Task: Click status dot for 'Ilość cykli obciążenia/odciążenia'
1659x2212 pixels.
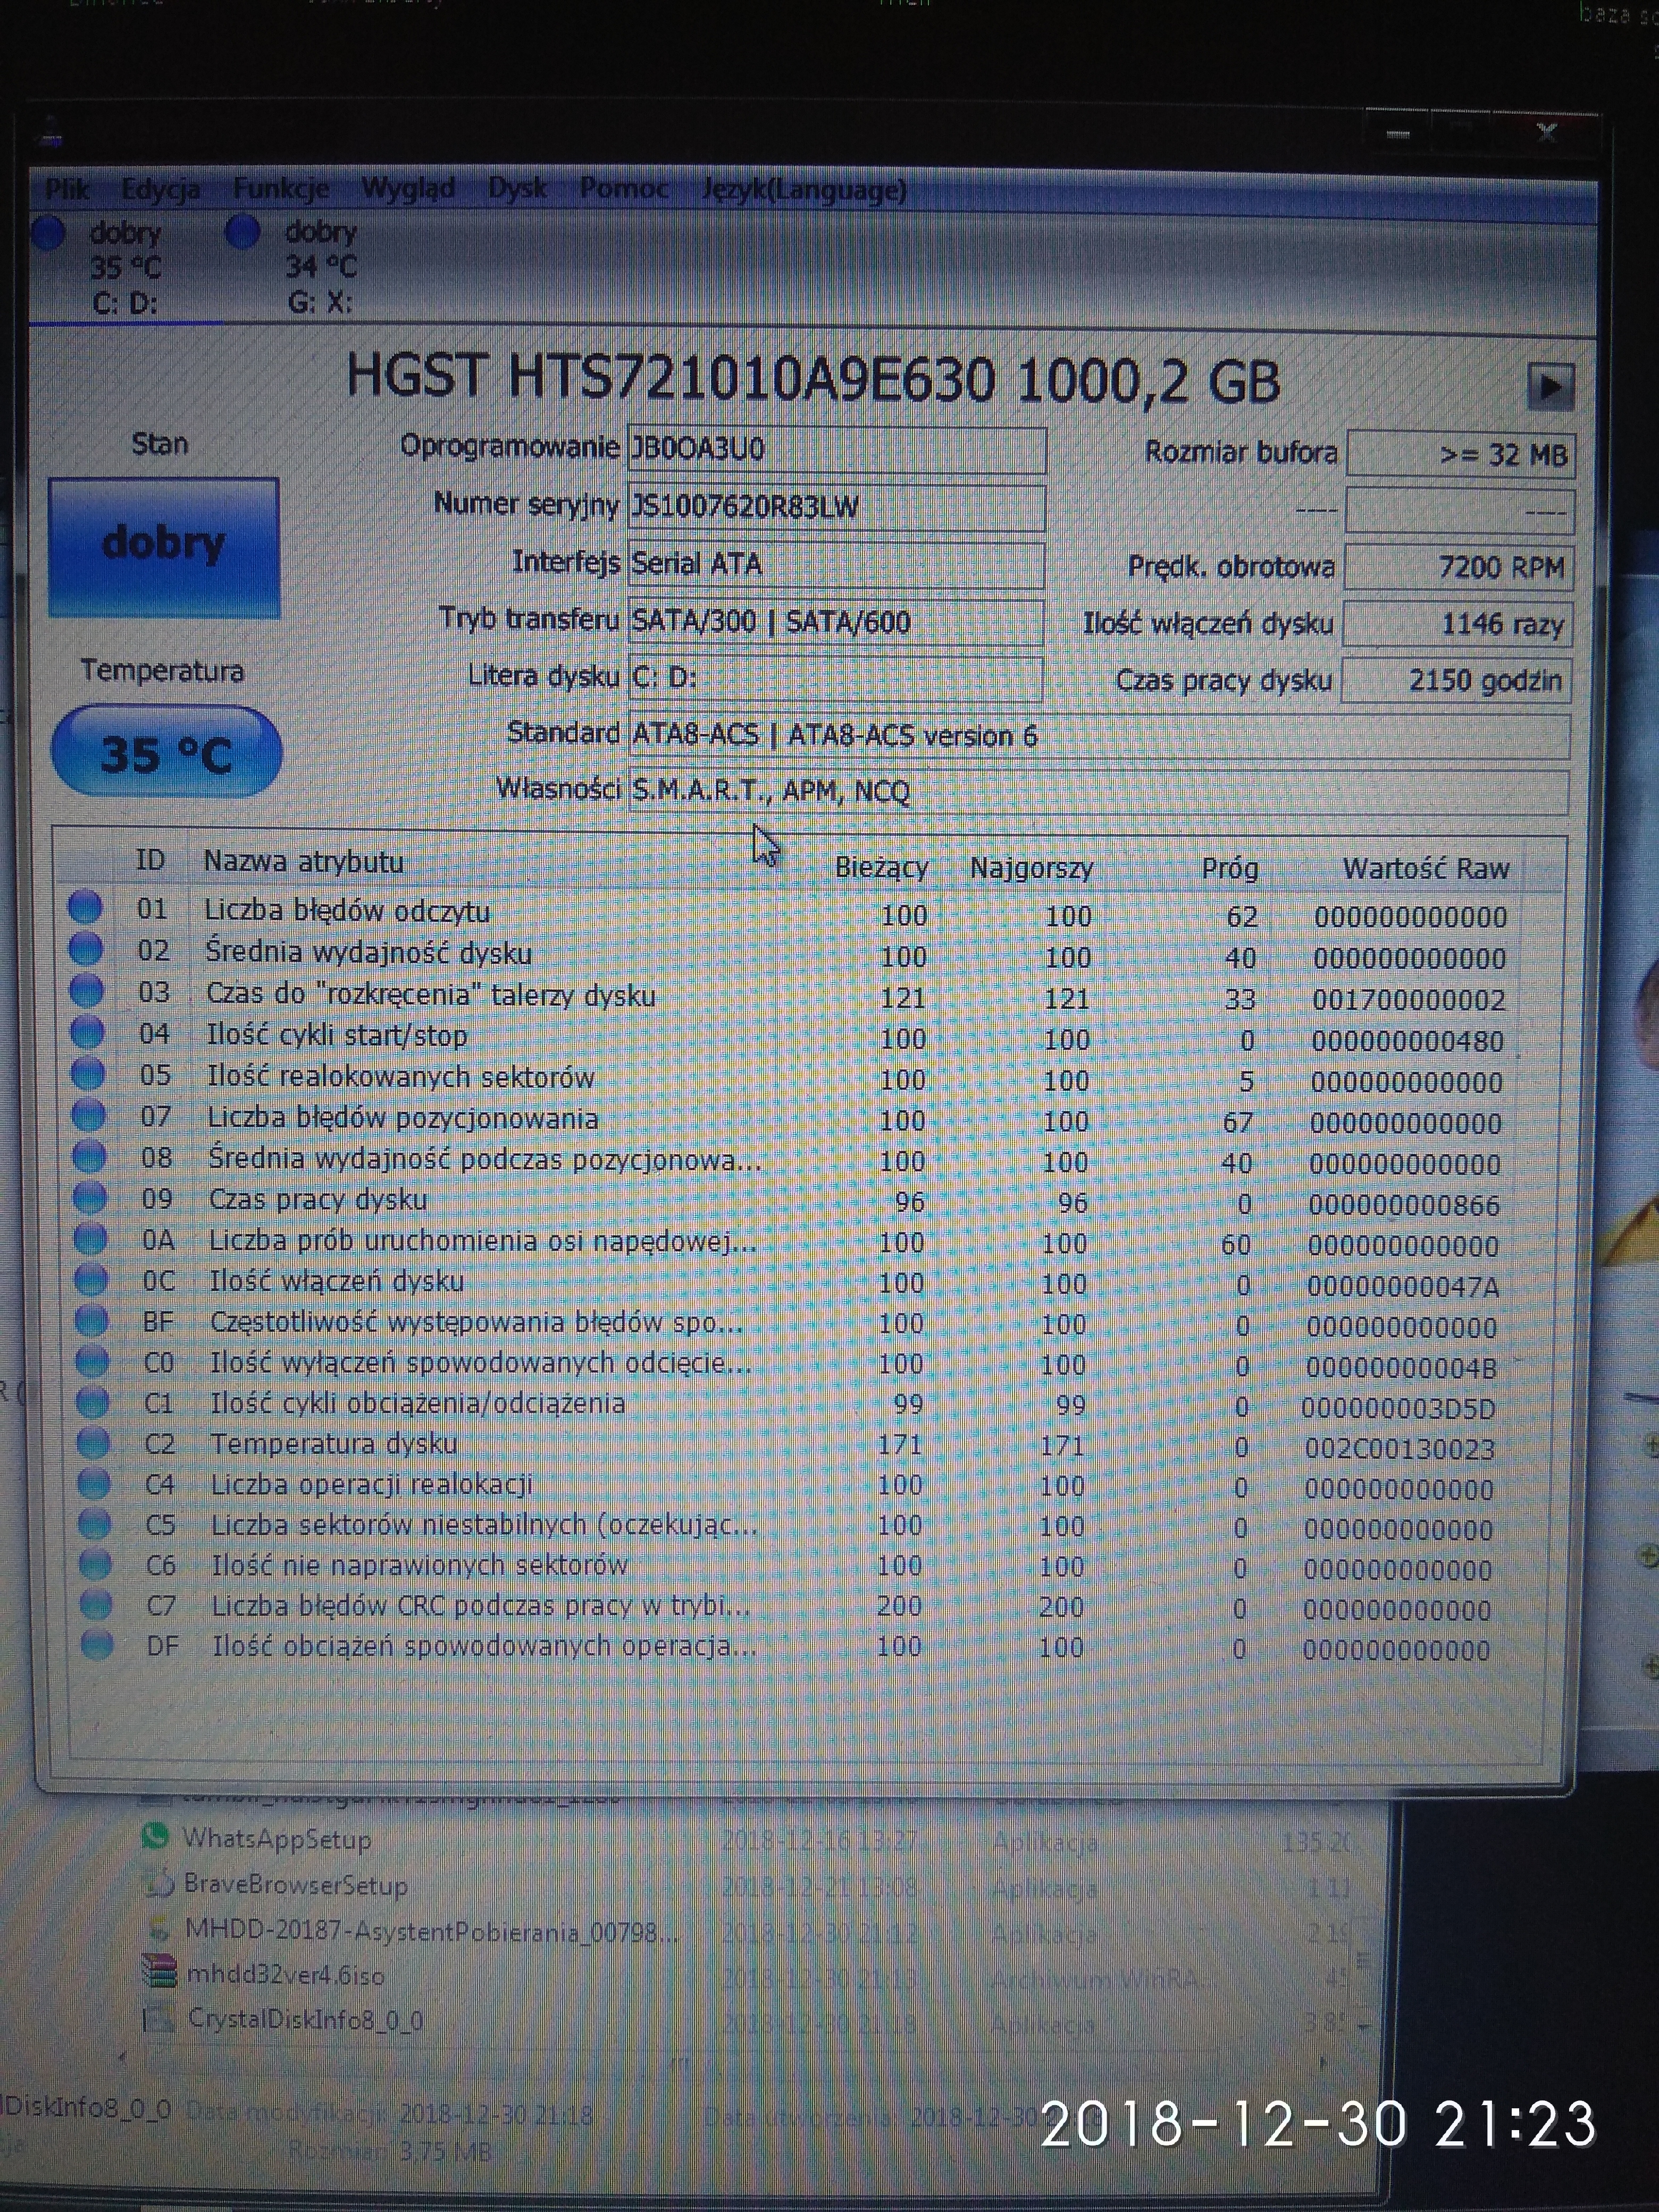Action: click(93, 1402)
